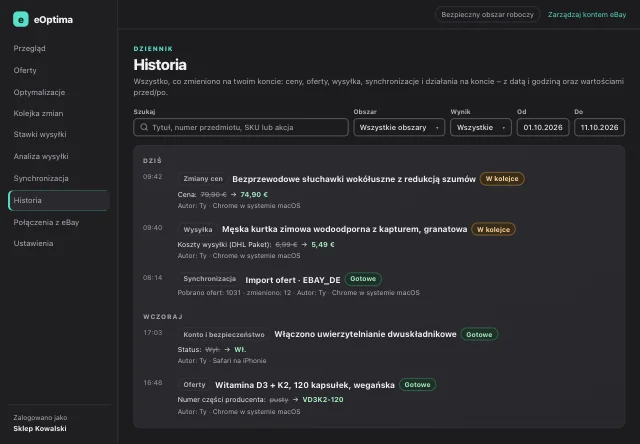Click the Bezpieczny obszar roboczy badge
Image resolution: width=640 pixels, height=444 pixels.
tap(487, 15)
